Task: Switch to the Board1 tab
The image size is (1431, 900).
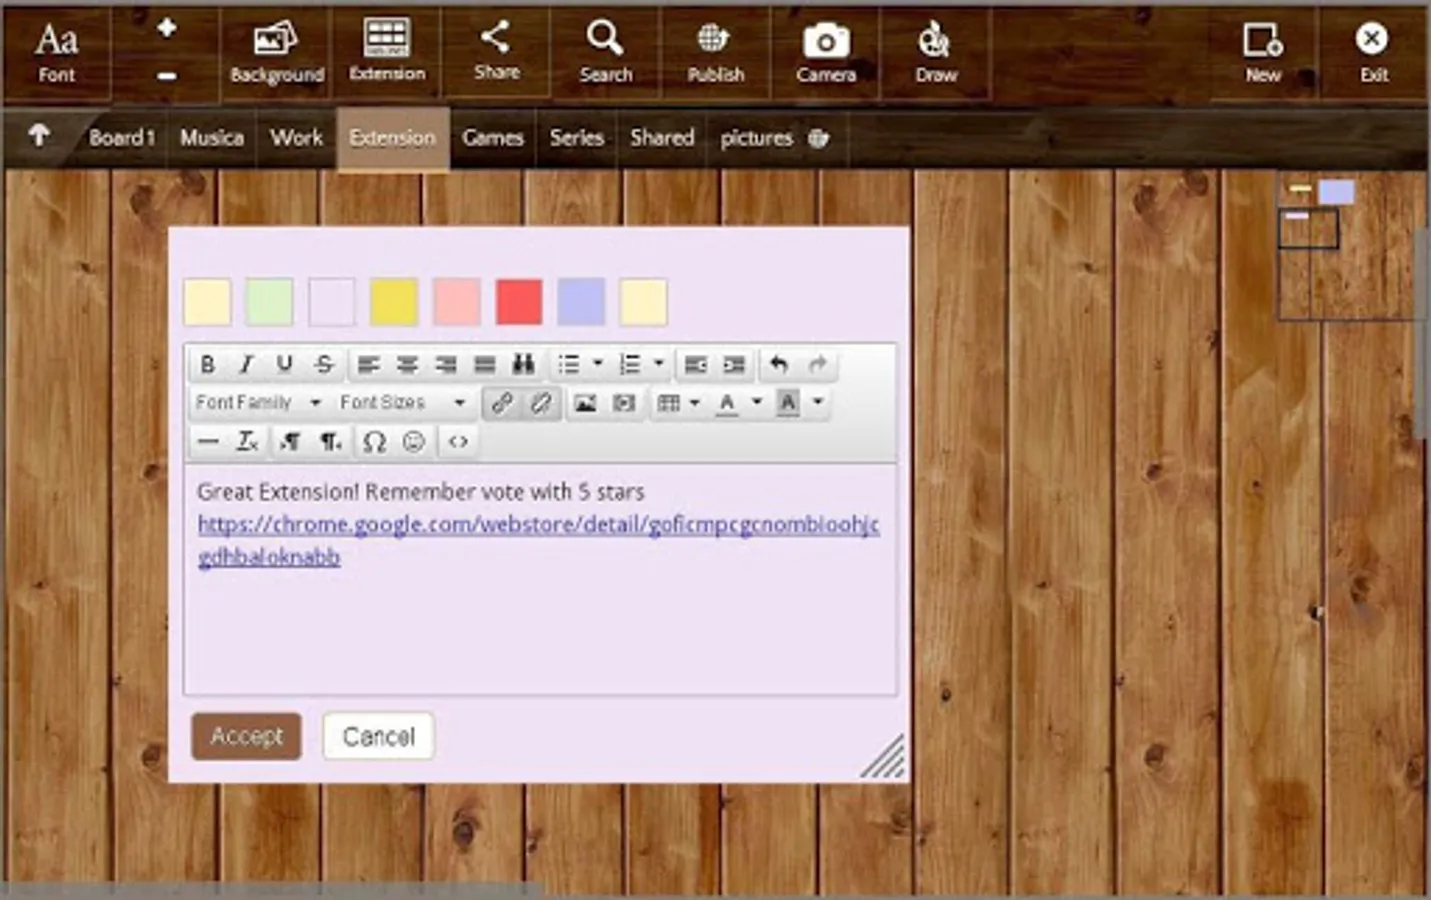Action: coord(121,138)
